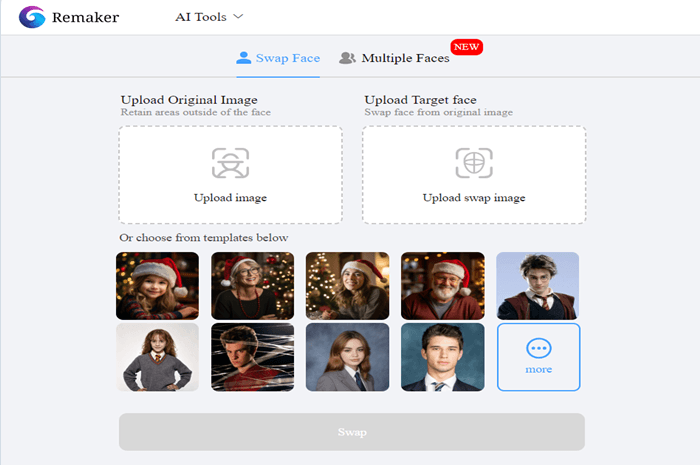700x465 pixels.
Task: Click the gray Swap button
Action: tap(352, 432)
